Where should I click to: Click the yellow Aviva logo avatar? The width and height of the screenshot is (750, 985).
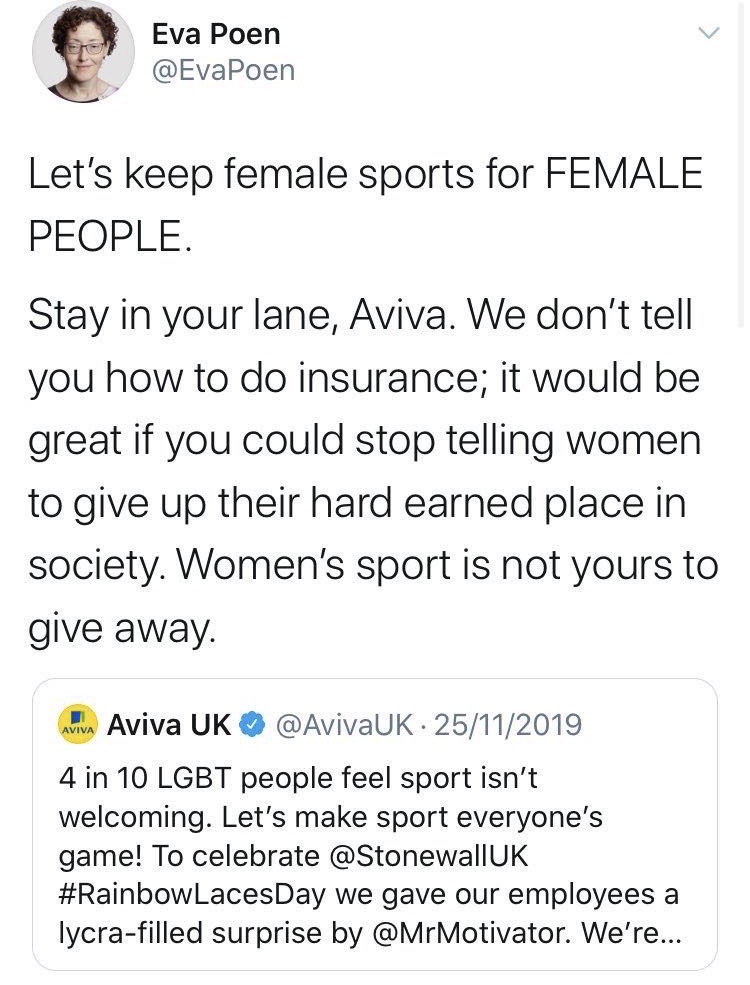coord(78,725)
